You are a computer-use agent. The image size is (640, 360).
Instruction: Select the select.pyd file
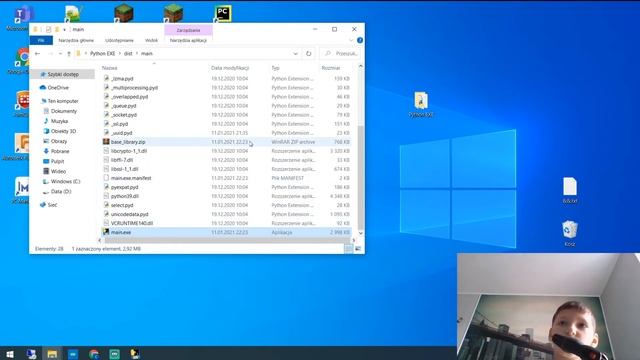click(226, 205)
